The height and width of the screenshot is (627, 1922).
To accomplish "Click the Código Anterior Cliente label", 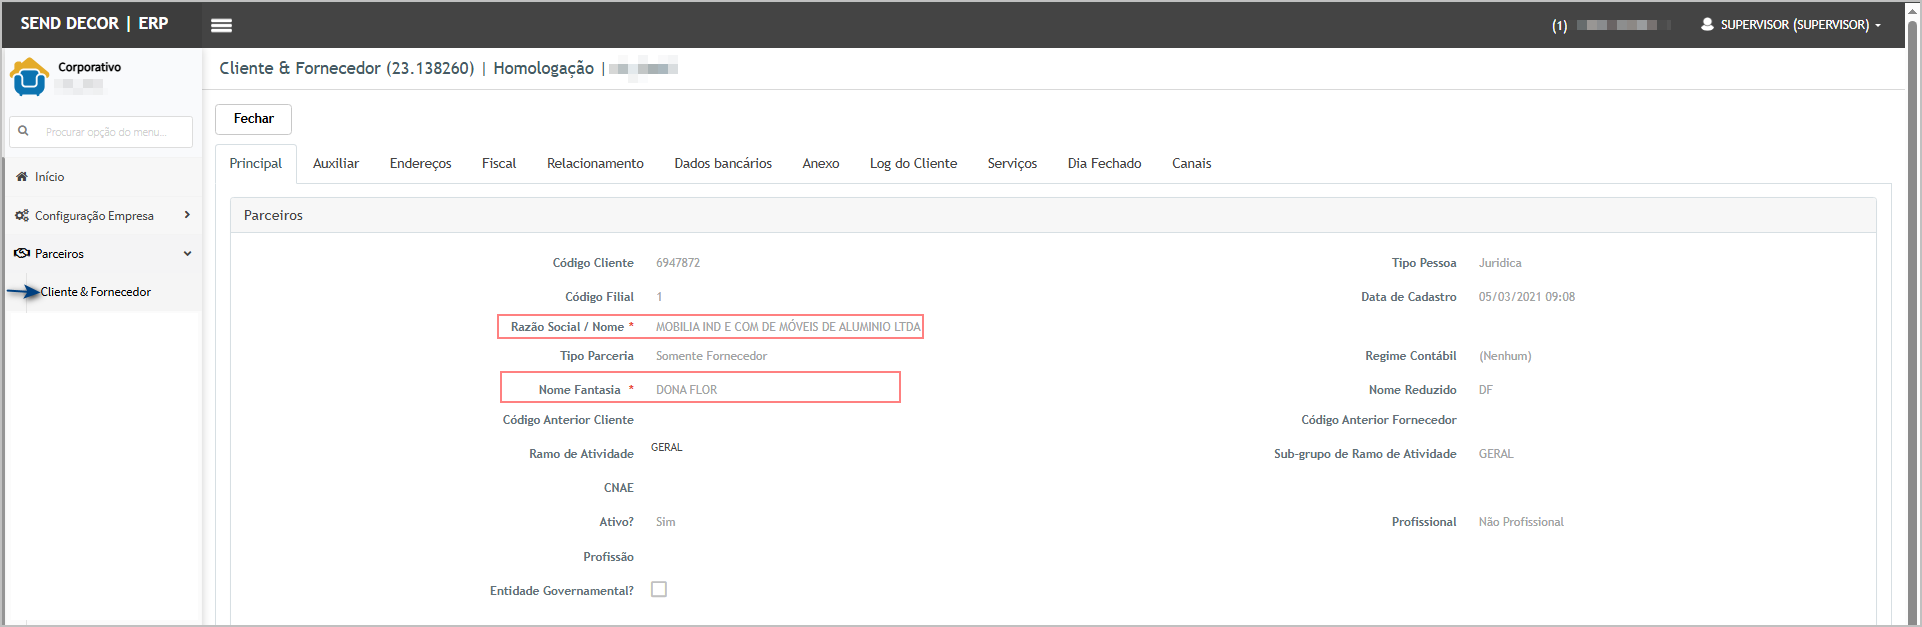I will tap(568, 420).
